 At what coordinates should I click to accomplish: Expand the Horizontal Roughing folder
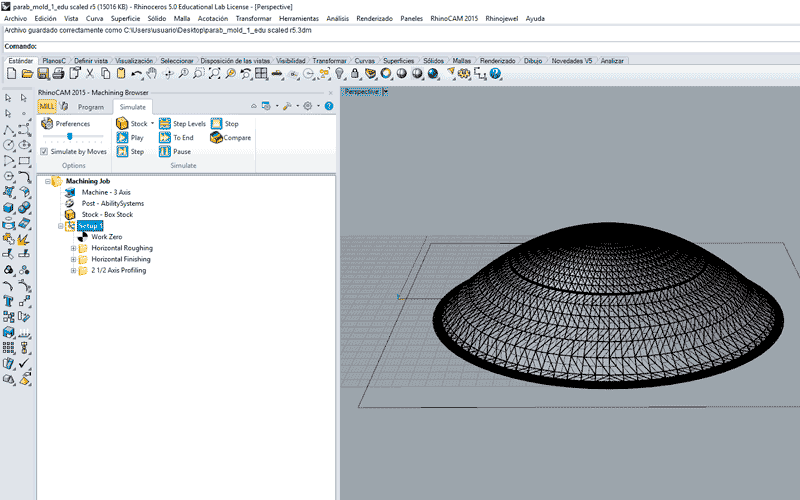[x=73, y=248]
